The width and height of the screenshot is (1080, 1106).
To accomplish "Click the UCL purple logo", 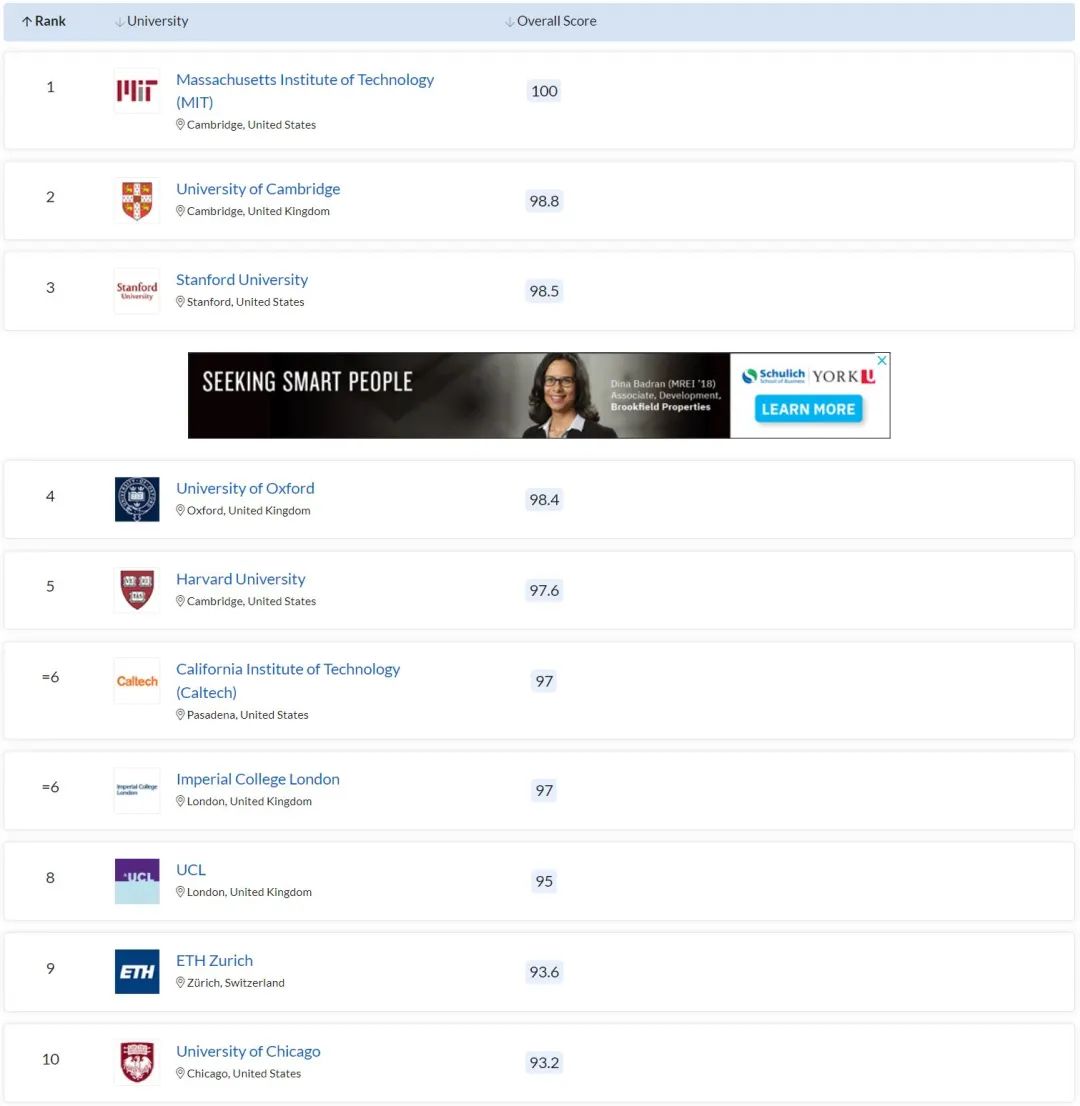I will click(x=137, y=881).
